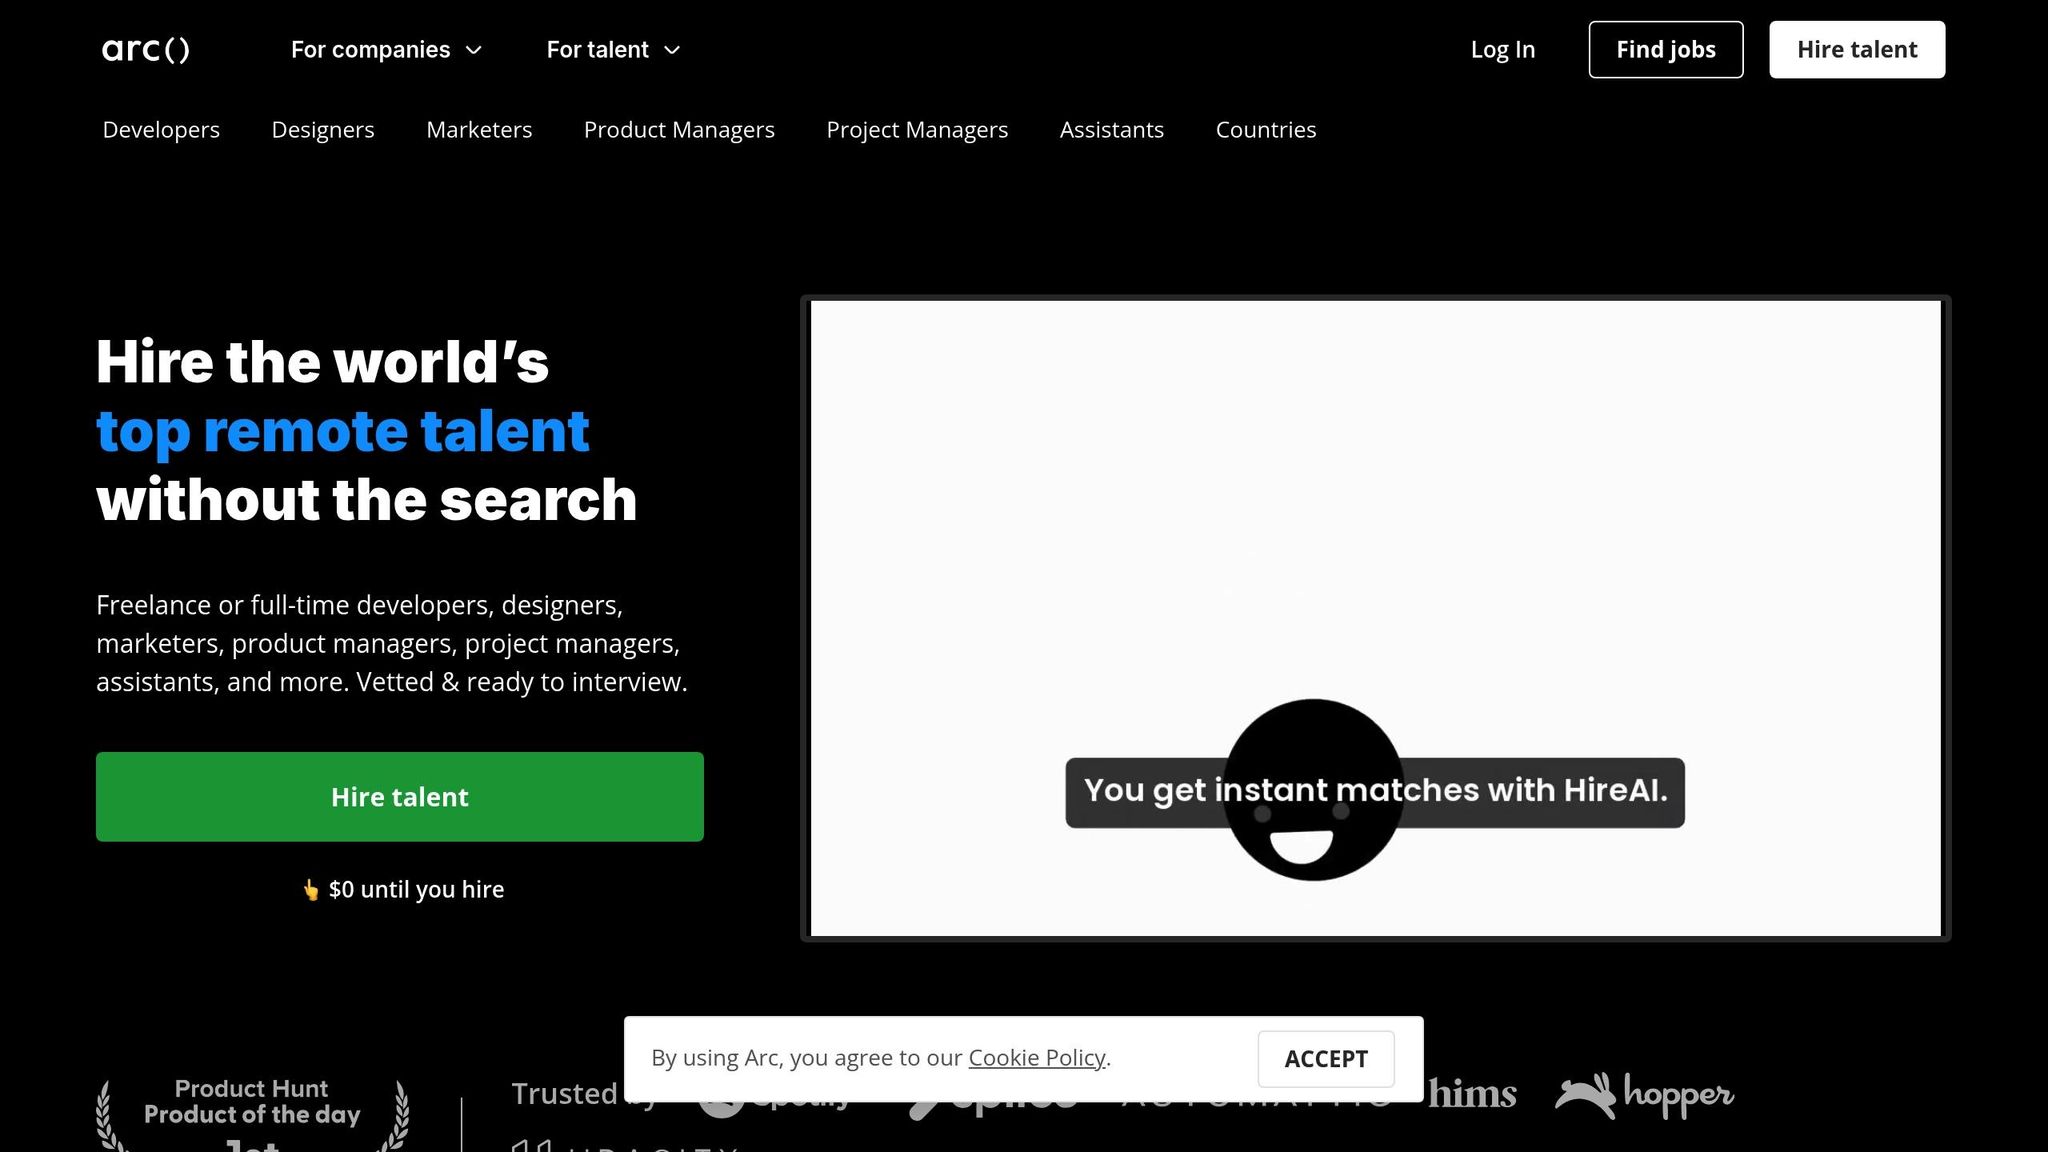Click the Product Hunt award badge
This screenshot has height=1152, width=2048.
click(252, 1112)
